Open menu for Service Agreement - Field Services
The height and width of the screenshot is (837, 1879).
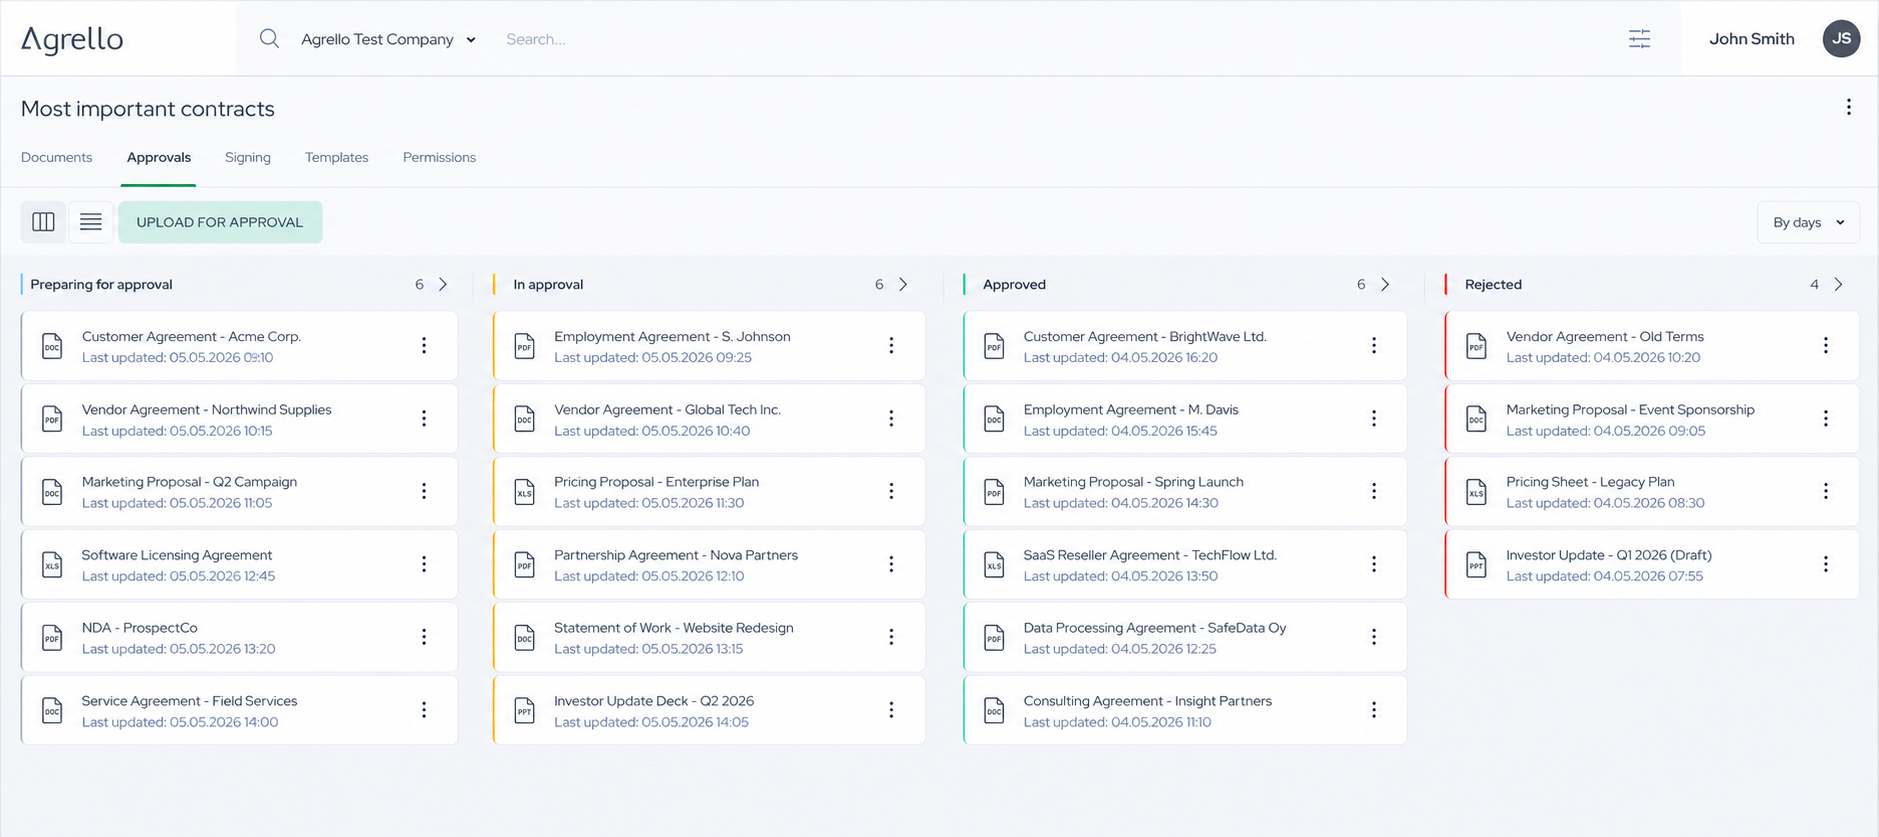[x=424, y=710]
